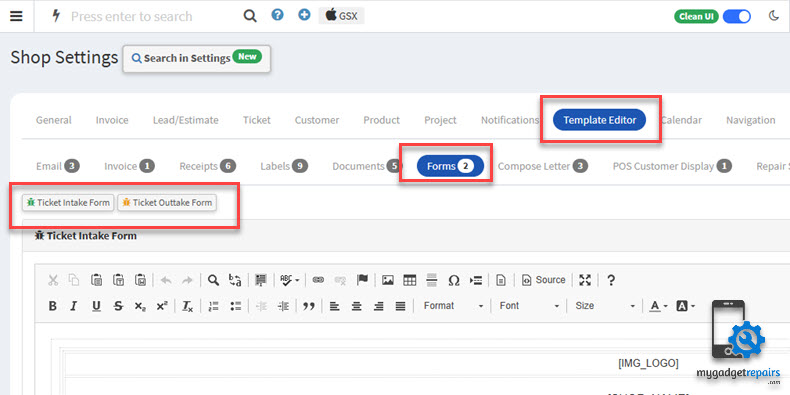Select the Documents templates sub-tab
The image size is (790, 395).
click(x=367, y=166)
